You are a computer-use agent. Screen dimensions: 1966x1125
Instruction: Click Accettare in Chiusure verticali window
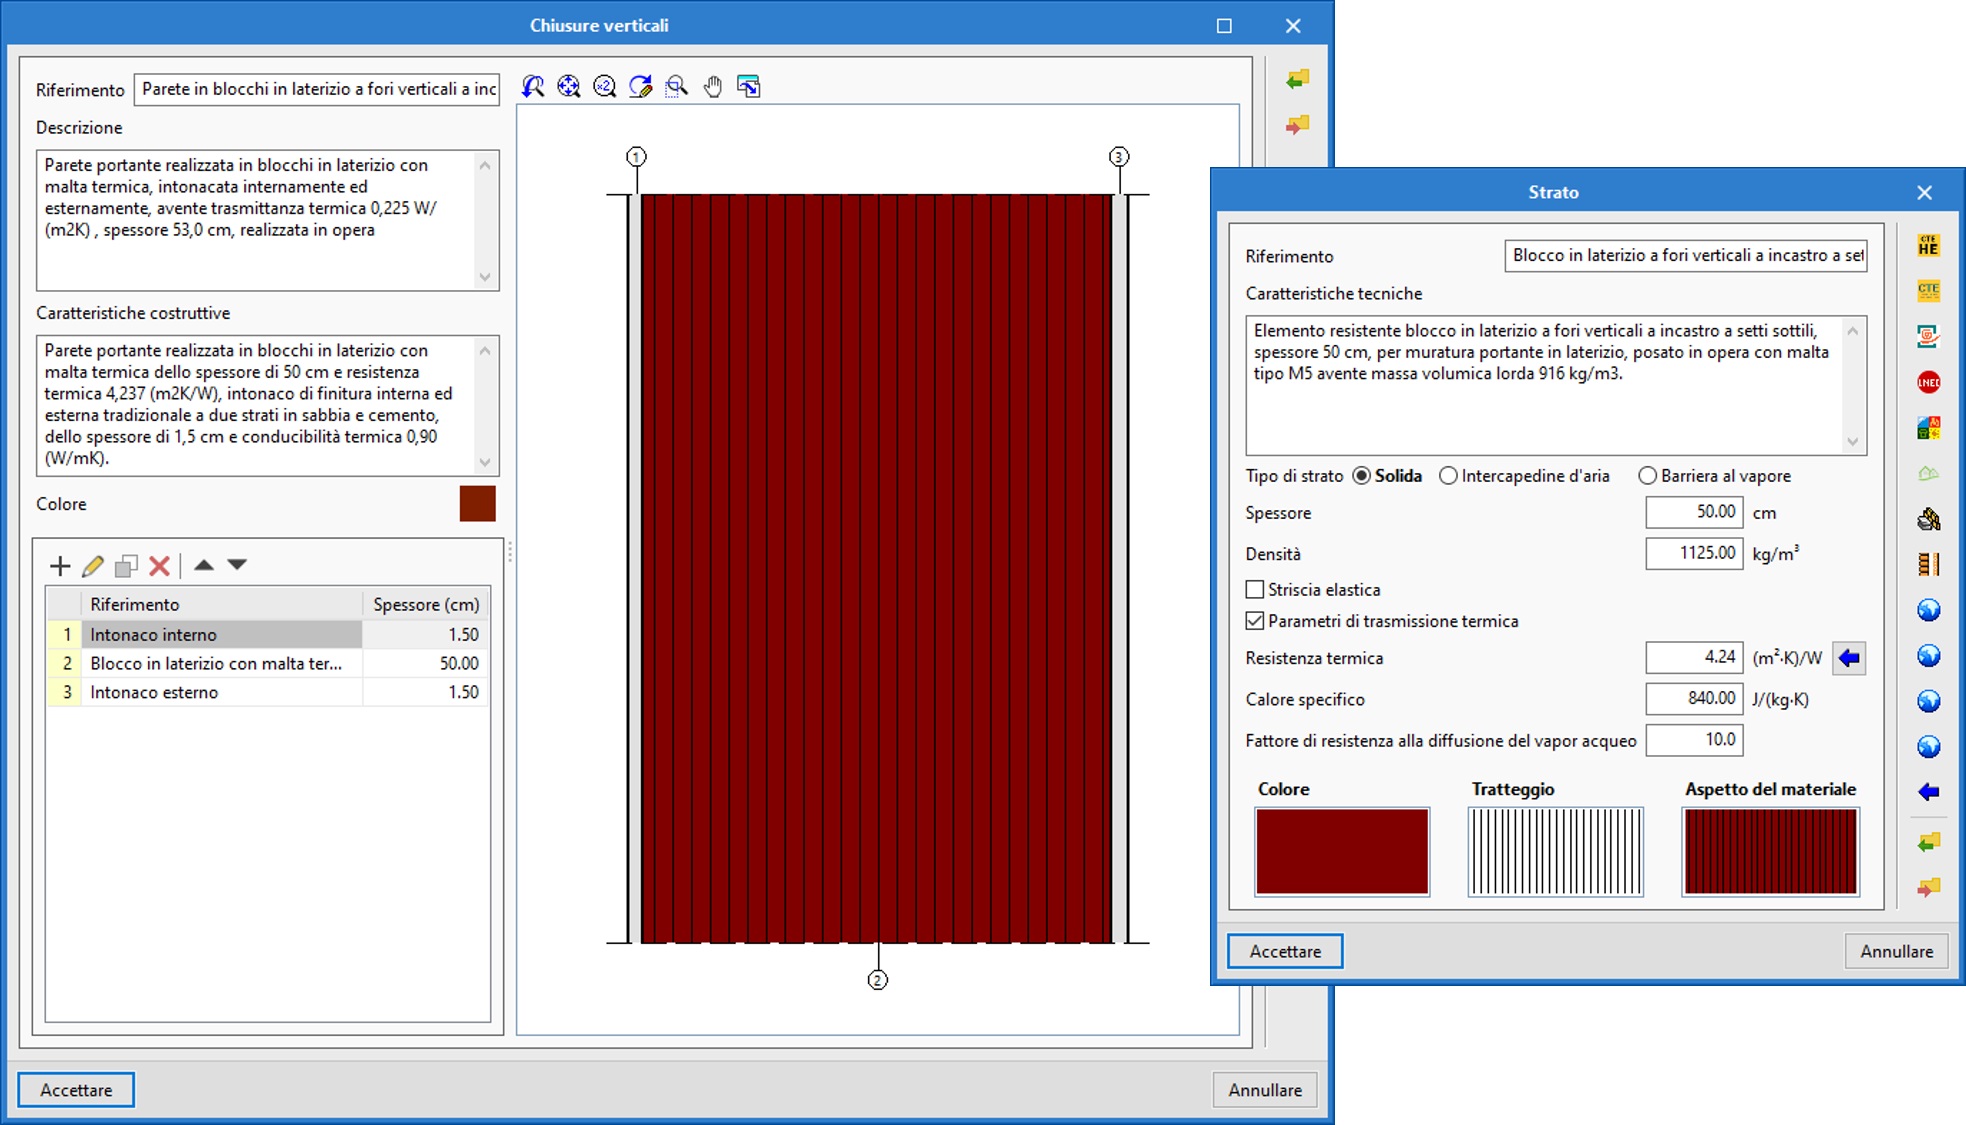pos(76,1090)
